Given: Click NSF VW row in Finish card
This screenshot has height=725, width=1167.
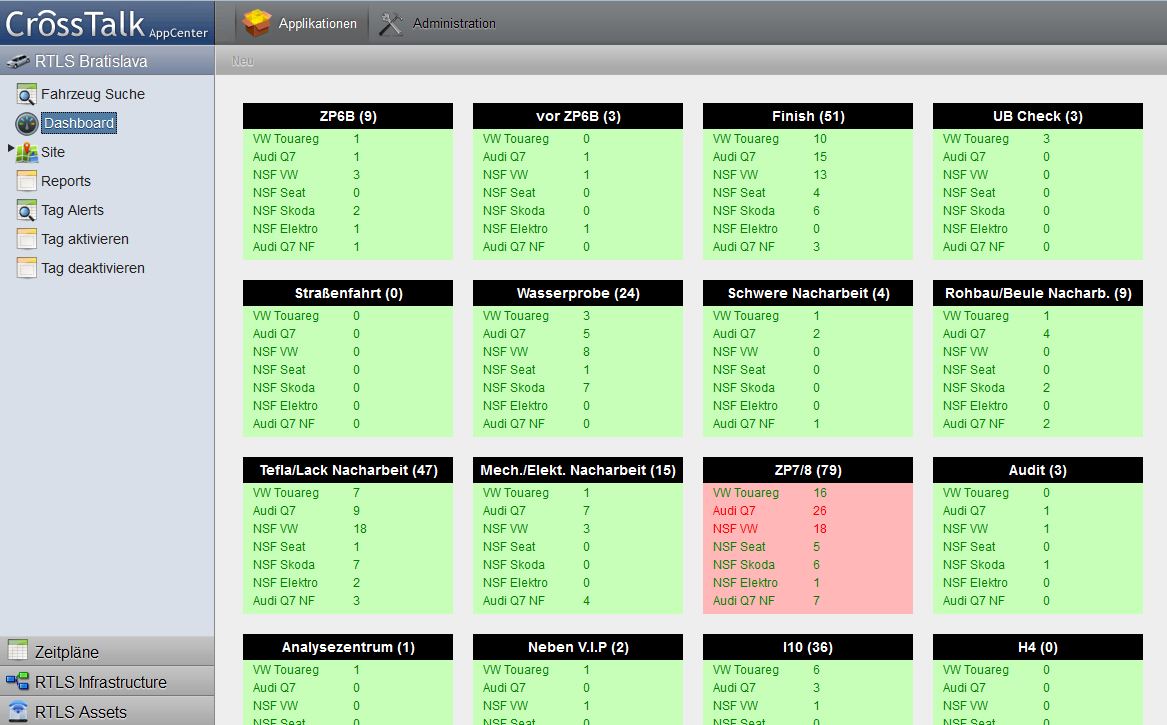Looking at the screenshot, I should 808,174.
